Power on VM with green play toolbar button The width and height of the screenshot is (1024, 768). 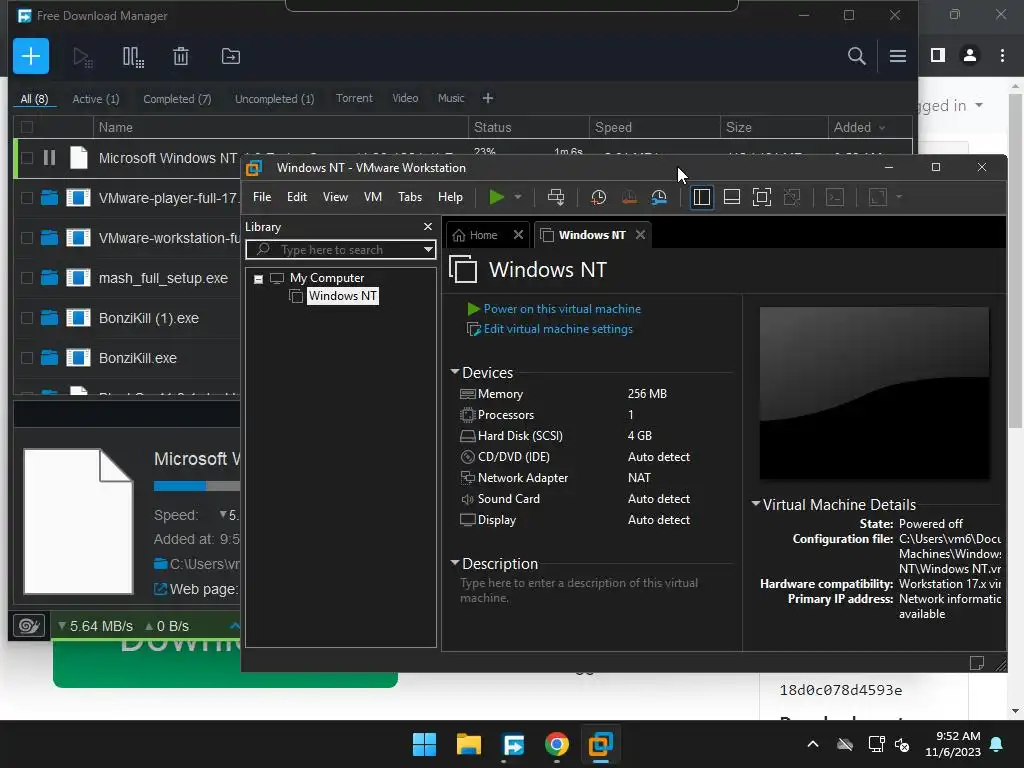496,197
